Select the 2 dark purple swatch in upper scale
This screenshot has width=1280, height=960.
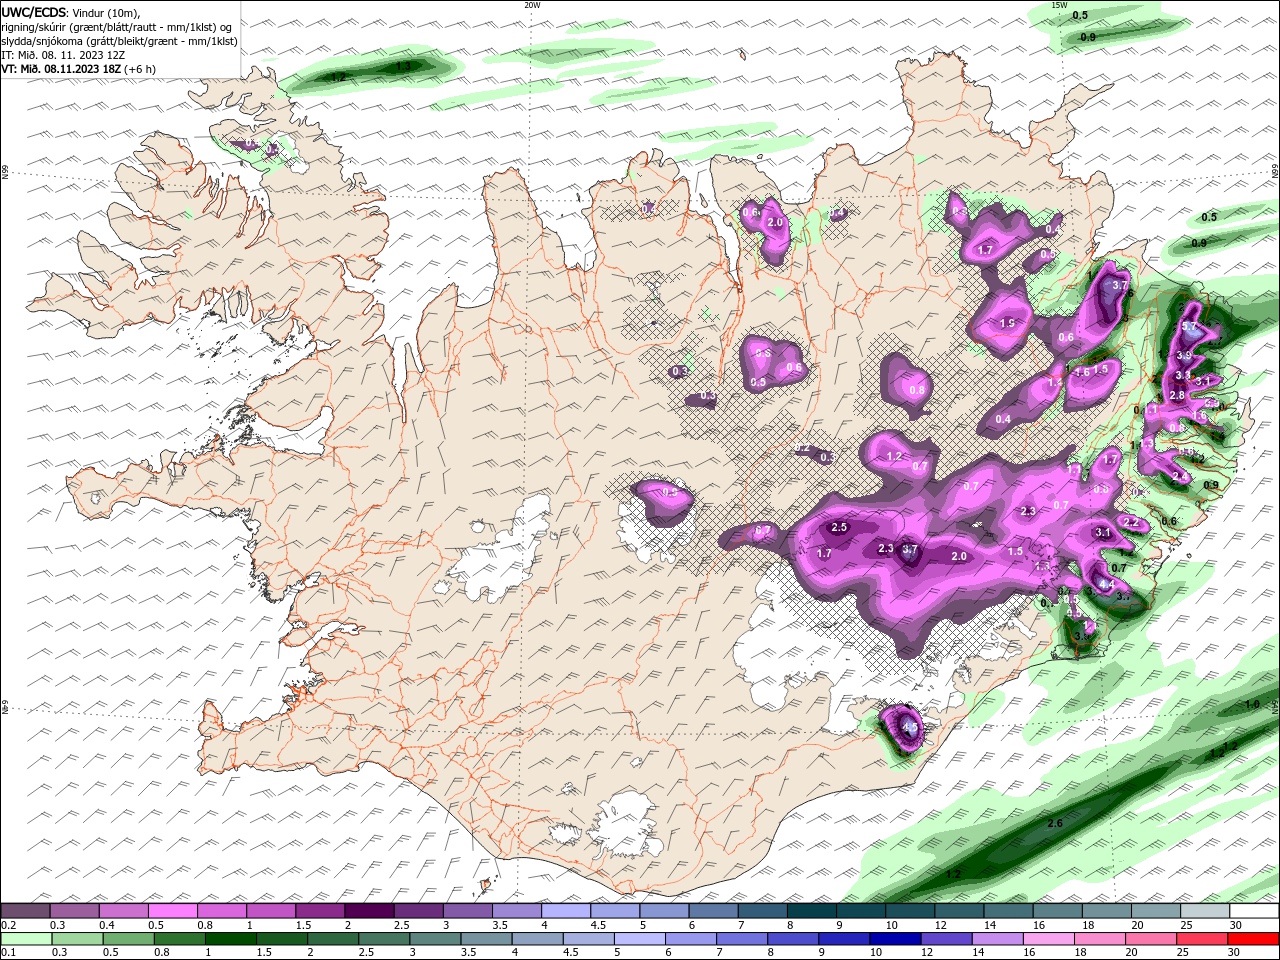tap(369, 911)
